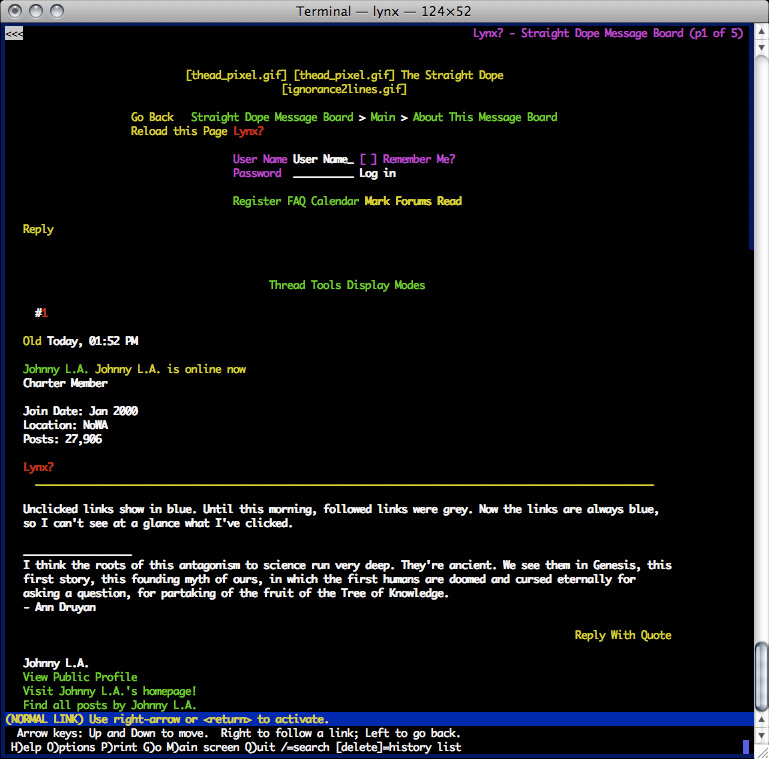769x759 pixels.
Task: Toggle the Remember Me checkbox
Action: click(368, 159)
